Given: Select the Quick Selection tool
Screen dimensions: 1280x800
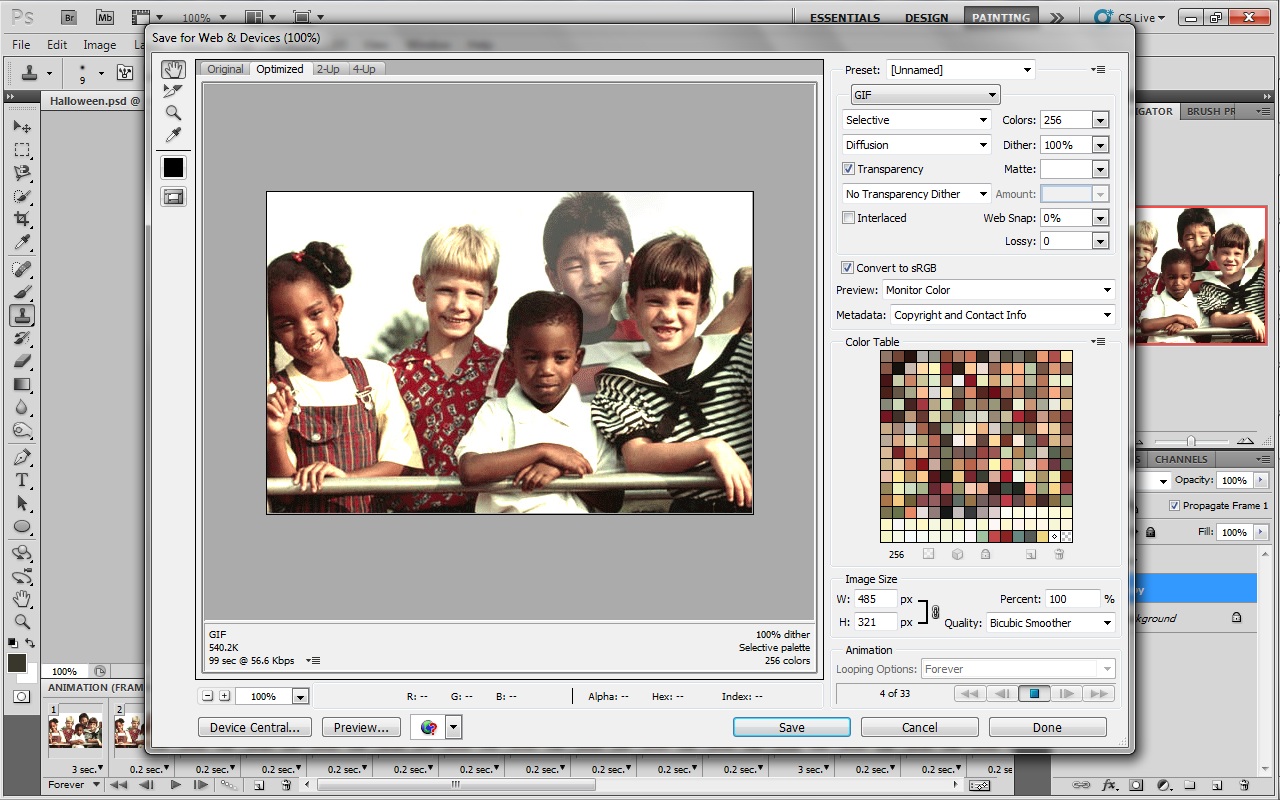Looking at the screenshot, I should coord(21,196).
